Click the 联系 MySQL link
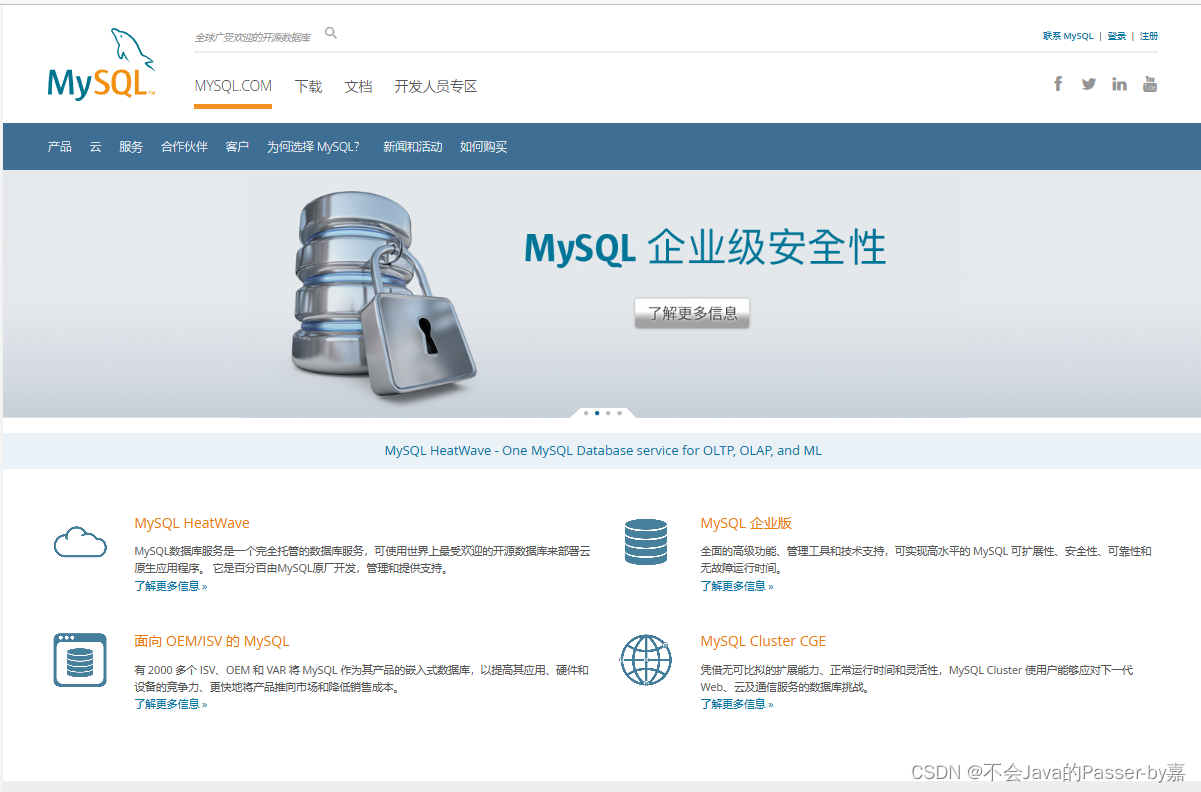This screenshot has width=1201, height=792. [1068, 36]
